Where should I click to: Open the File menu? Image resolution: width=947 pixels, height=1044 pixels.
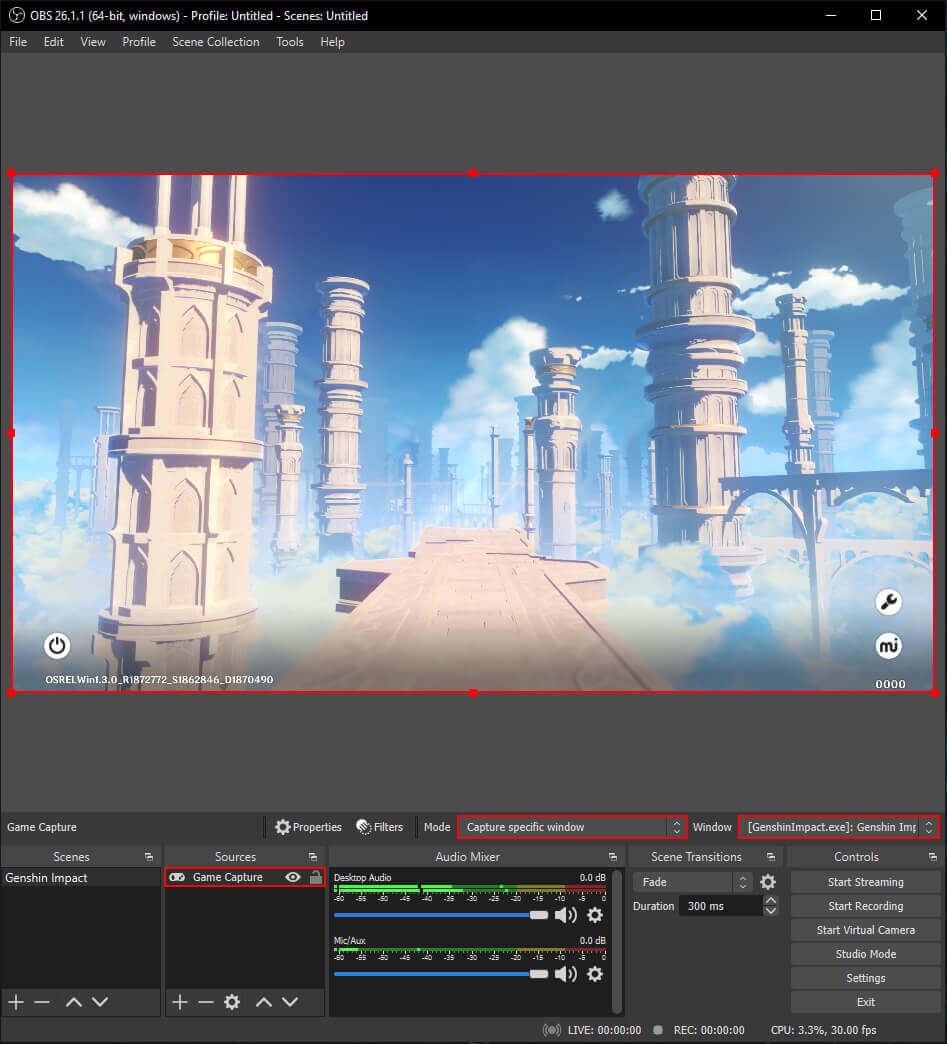coord(18,42)
